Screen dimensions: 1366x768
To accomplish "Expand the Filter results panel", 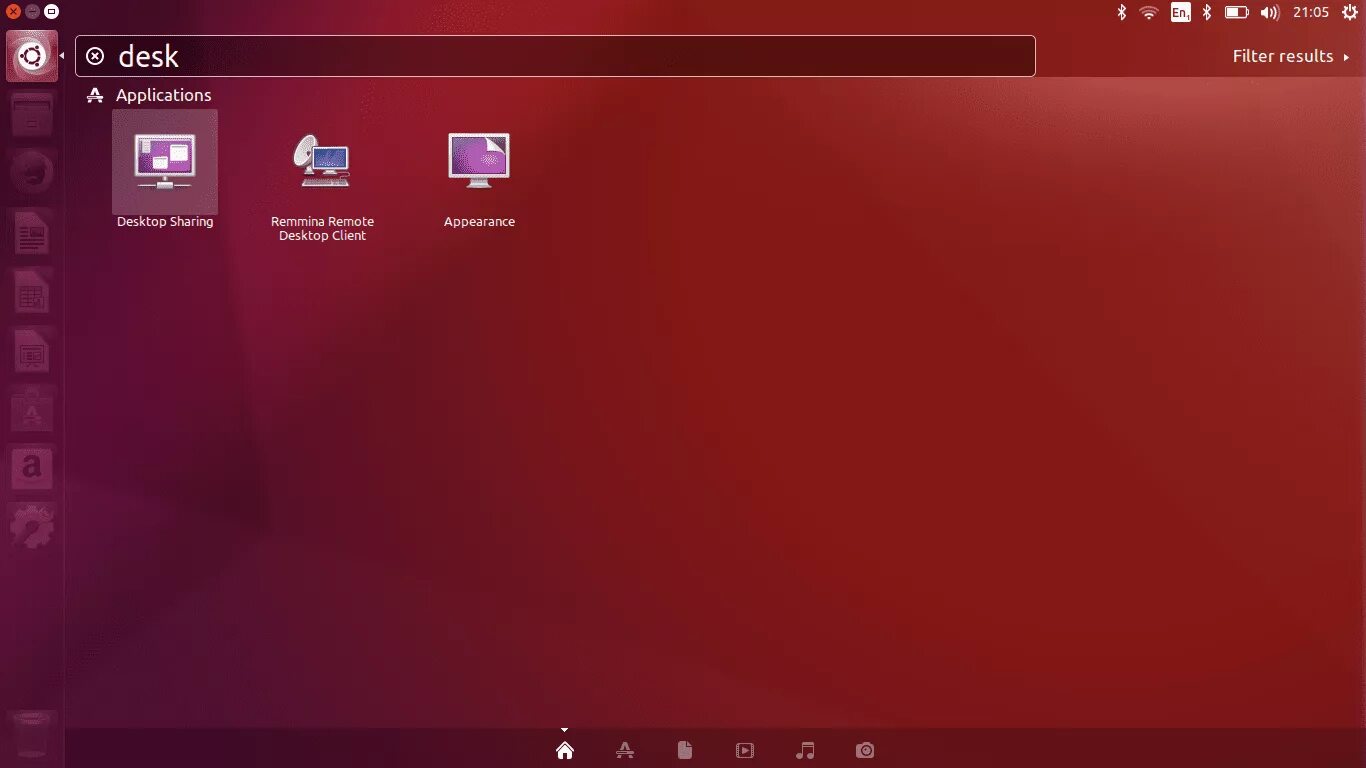I will pos(1291,56).
